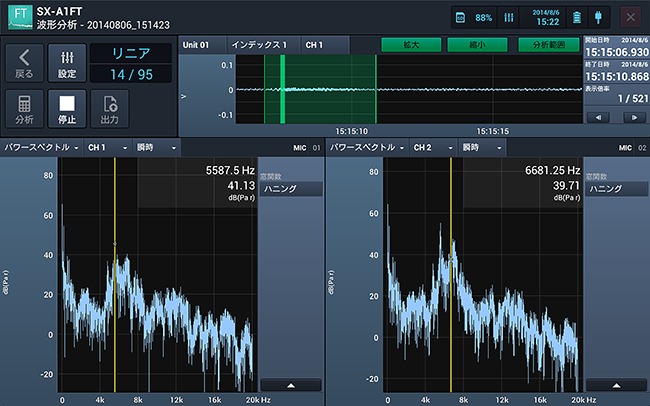Open the left パワースペクトル dropdown
The height and width of the screenshot is (406, 650).
tap(40, 147)
